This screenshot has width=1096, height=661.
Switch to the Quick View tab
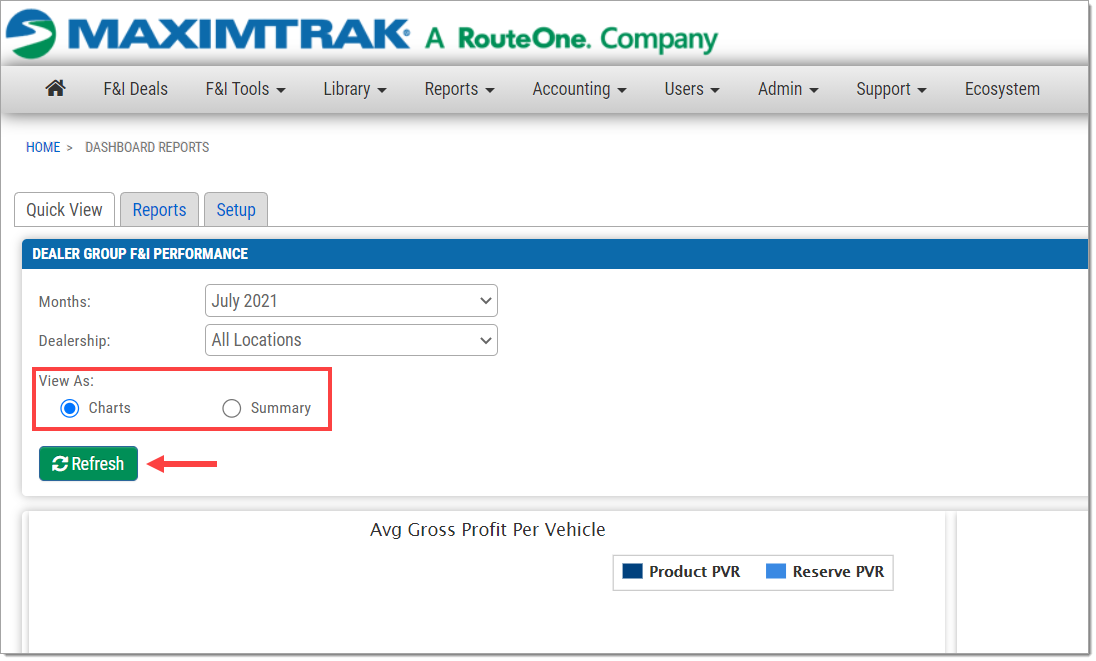(64, 210)
